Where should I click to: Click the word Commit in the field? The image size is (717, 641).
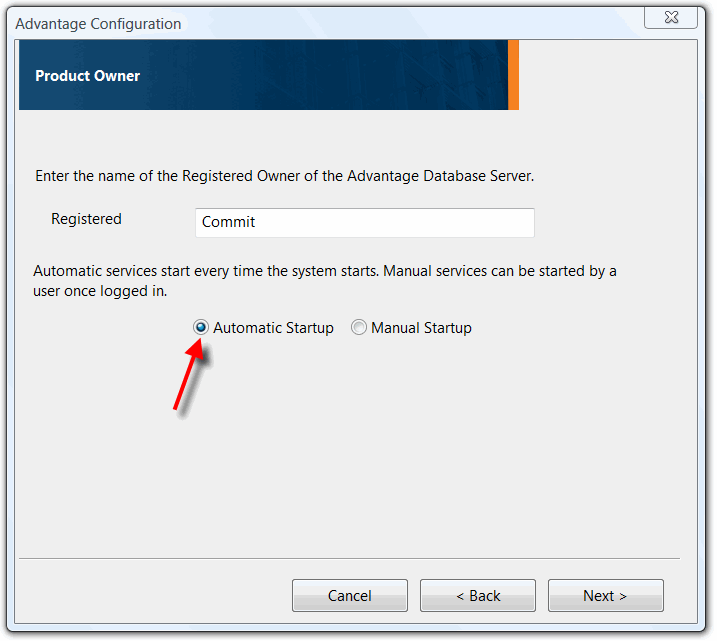pos(229,222)
